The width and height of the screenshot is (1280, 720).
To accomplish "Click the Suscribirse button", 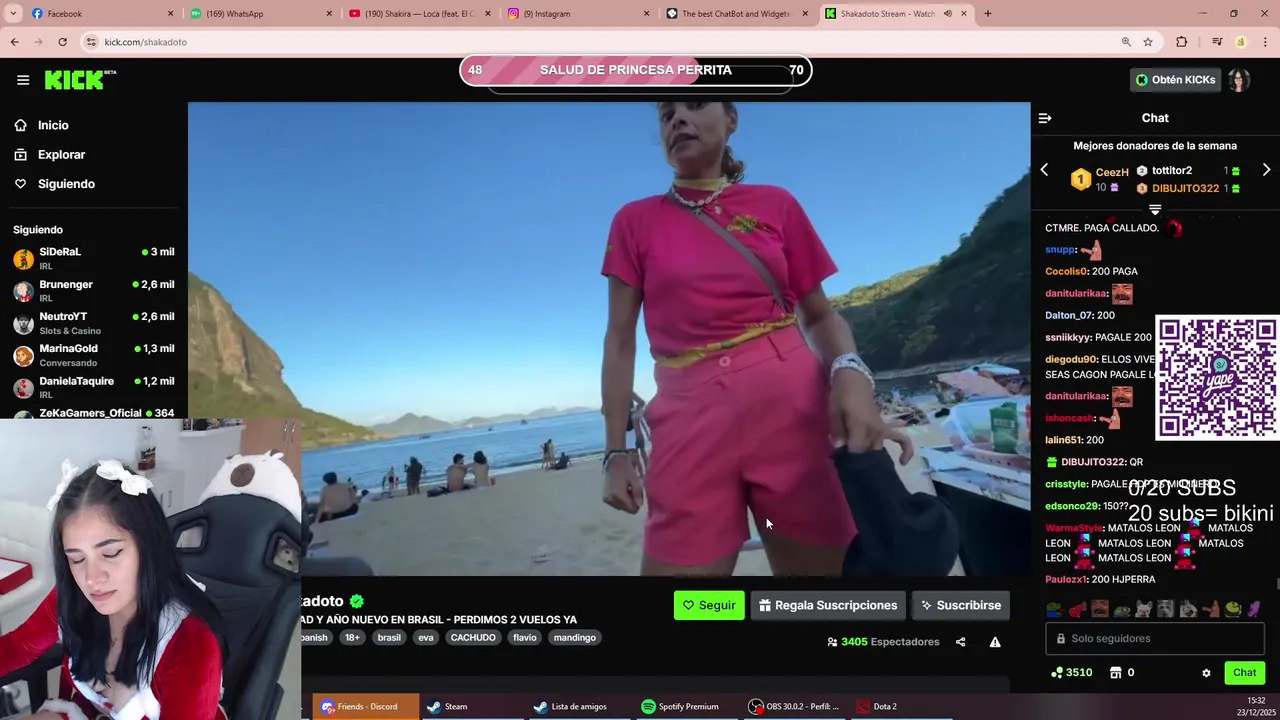I will pyautogui.click(x=960, y=605).
